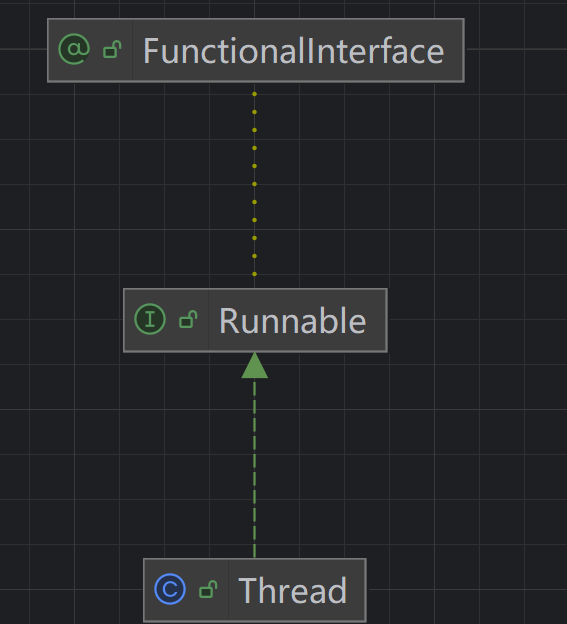
Task: Click the green arrowhead pointing to Runnable
Action: tap(255, 365)
